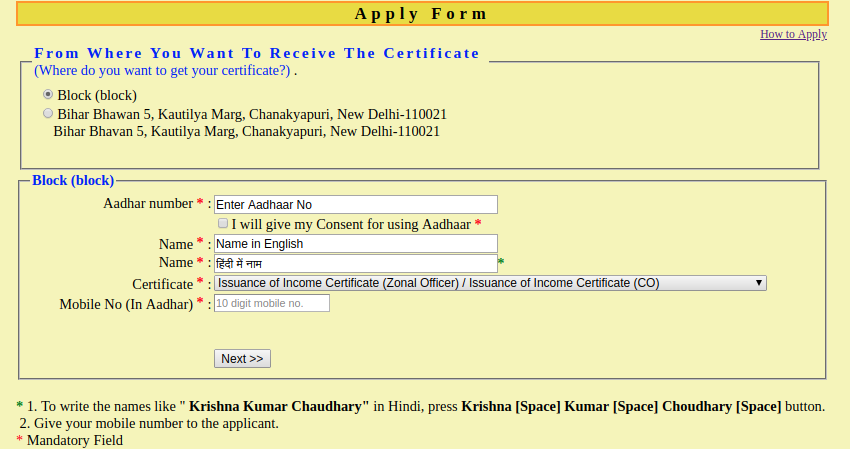
Task: Choose the Bihar Bhawan radio option
Action: [48, 114]
